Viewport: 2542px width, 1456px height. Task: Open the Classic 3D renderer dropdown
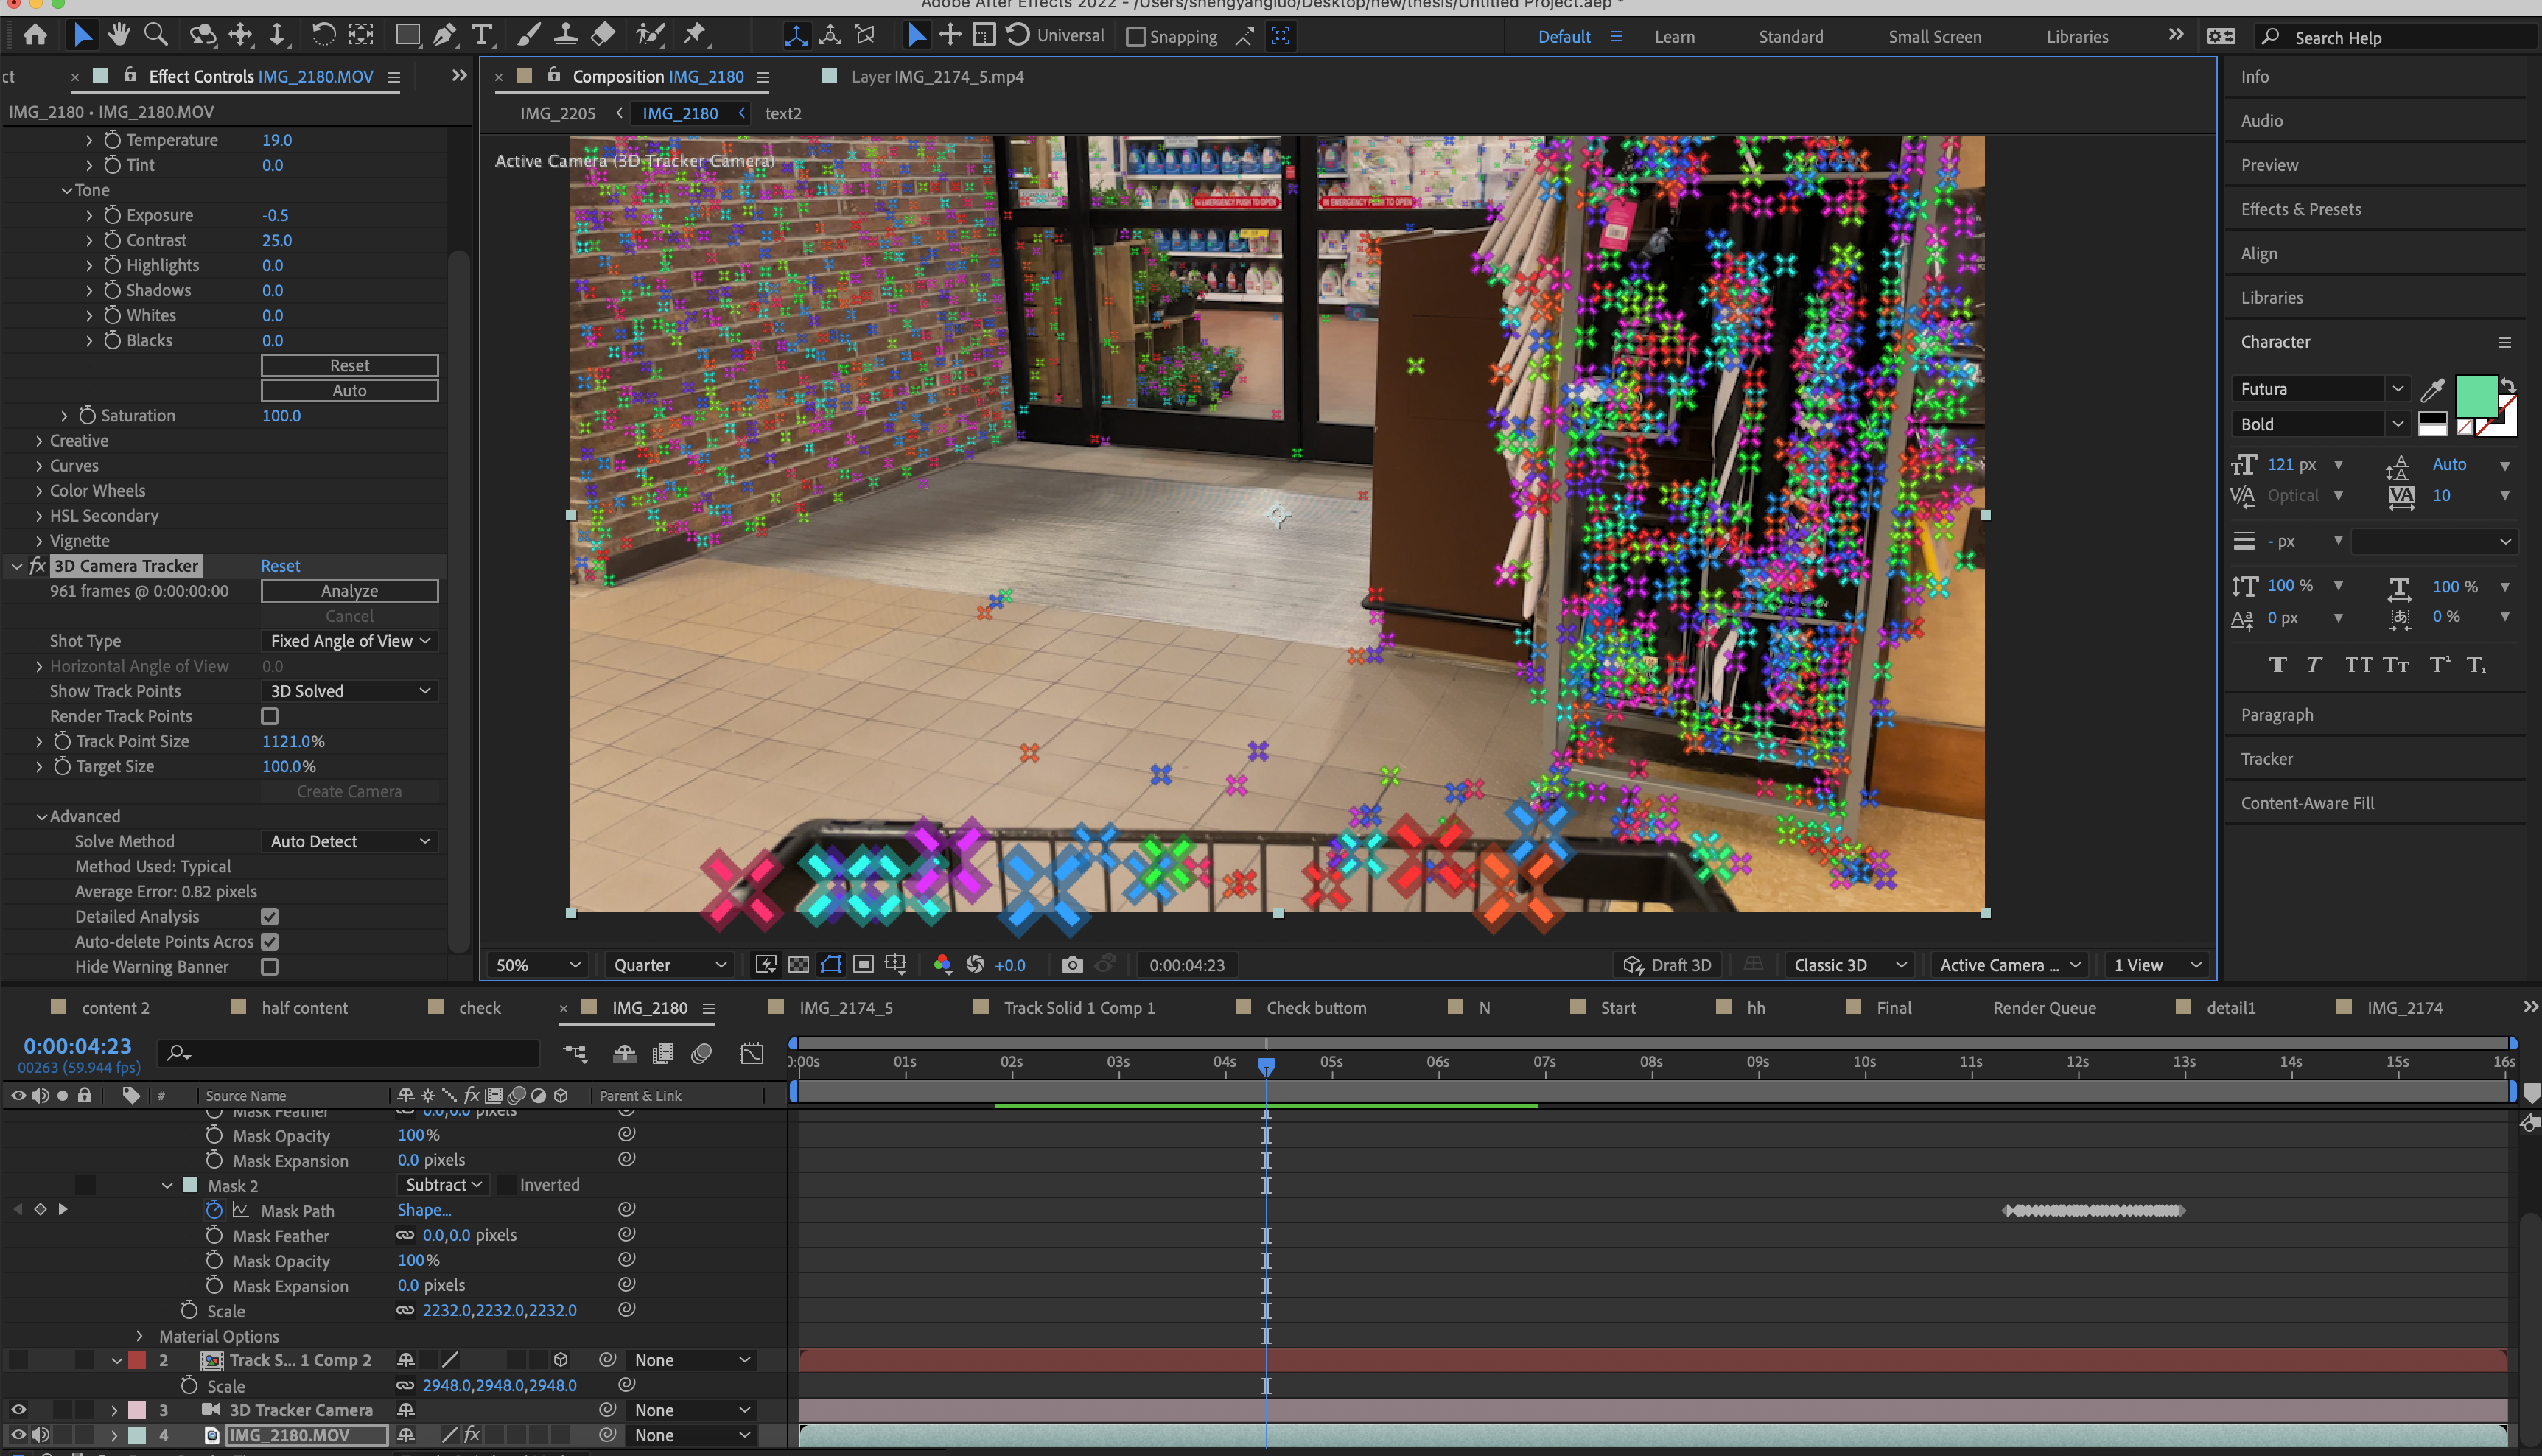(x=1849, y=965)
